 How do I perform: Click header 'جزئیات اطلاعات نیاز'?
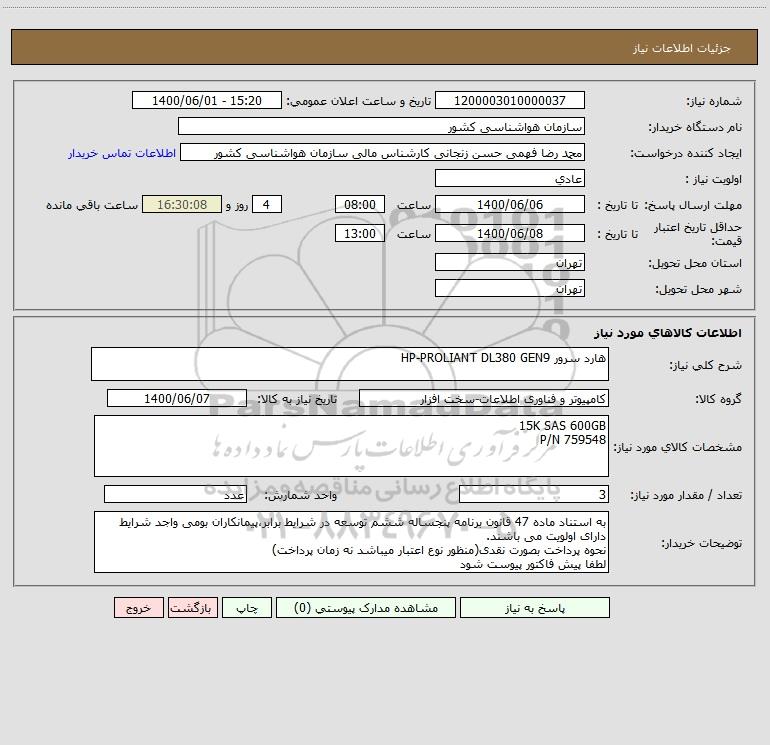682,48
